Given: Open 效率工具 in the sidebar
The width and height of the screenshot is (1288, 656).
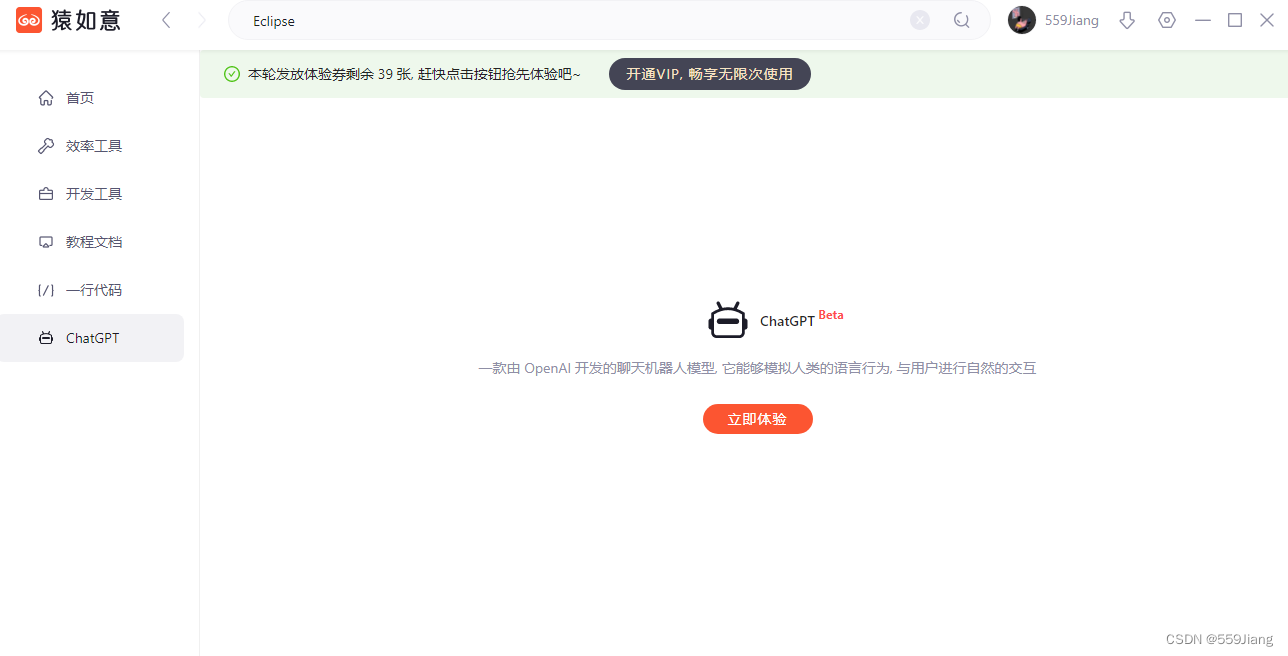Looking at the screenshot, I should coord(92,146).
